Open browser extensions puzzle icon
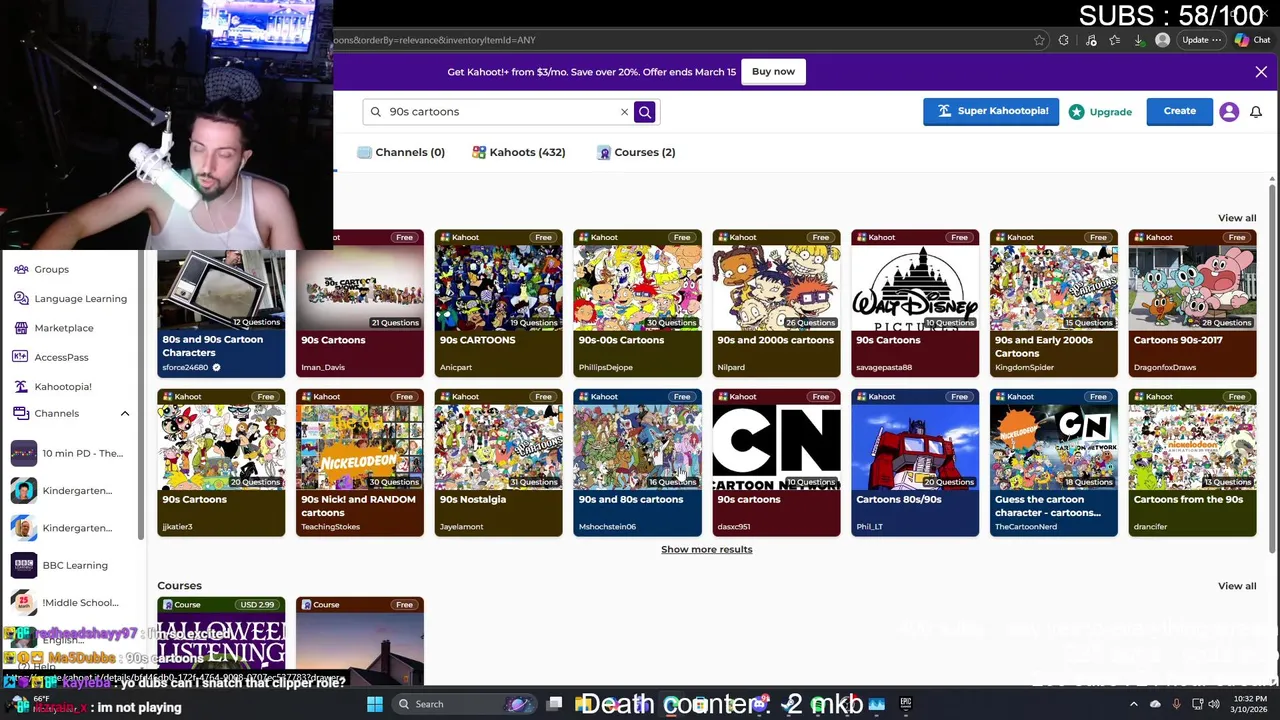The image size is (1280, 720). click(x=1064, y=40)
